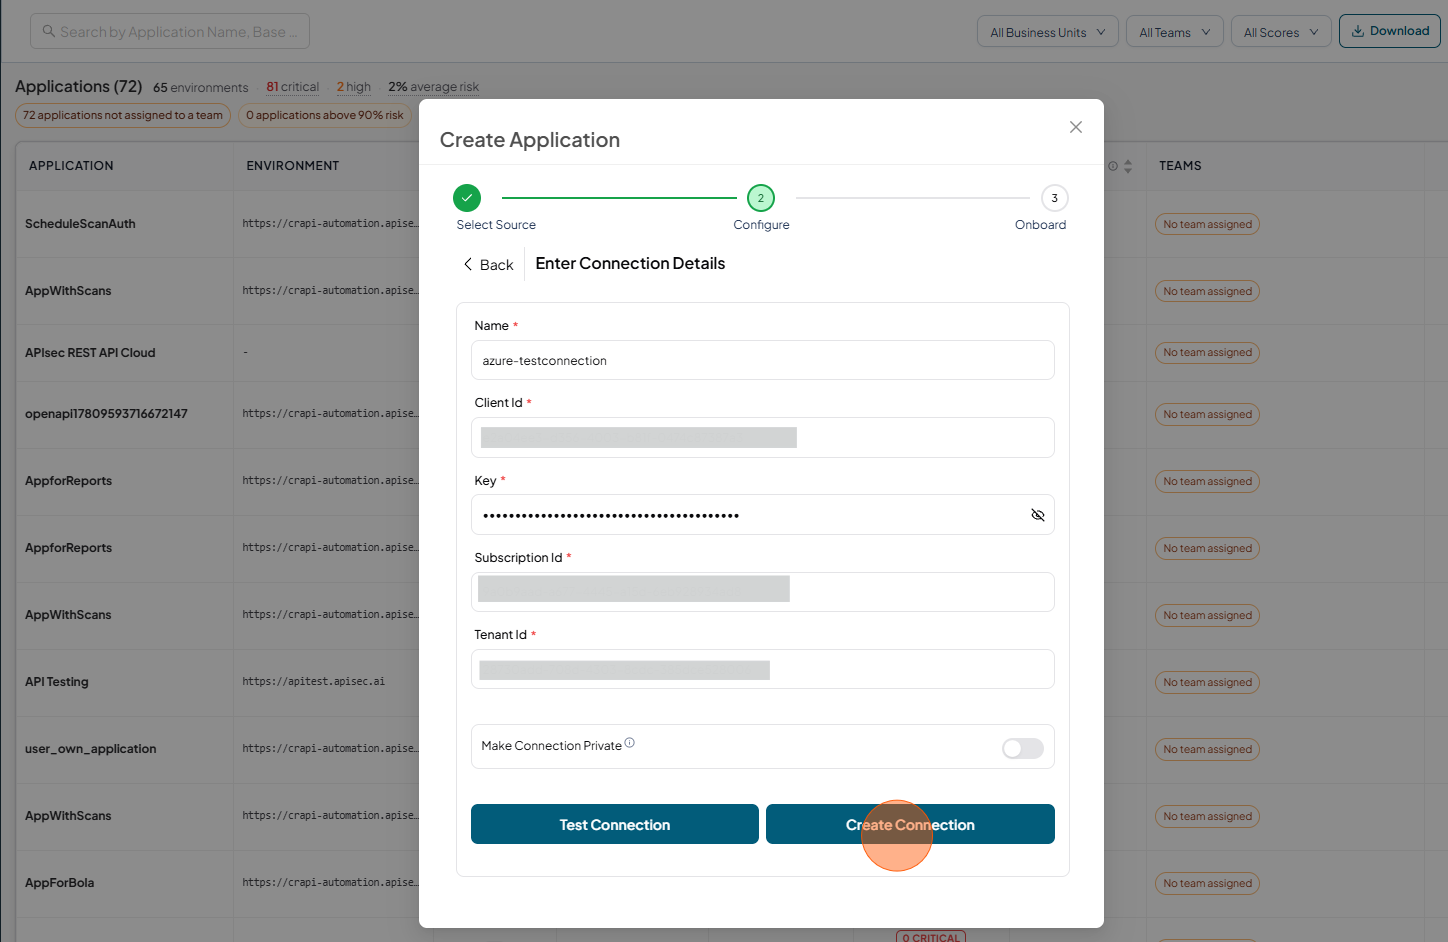Focus the Name input field
This screenshot has width=1448, height=942.
763,360
